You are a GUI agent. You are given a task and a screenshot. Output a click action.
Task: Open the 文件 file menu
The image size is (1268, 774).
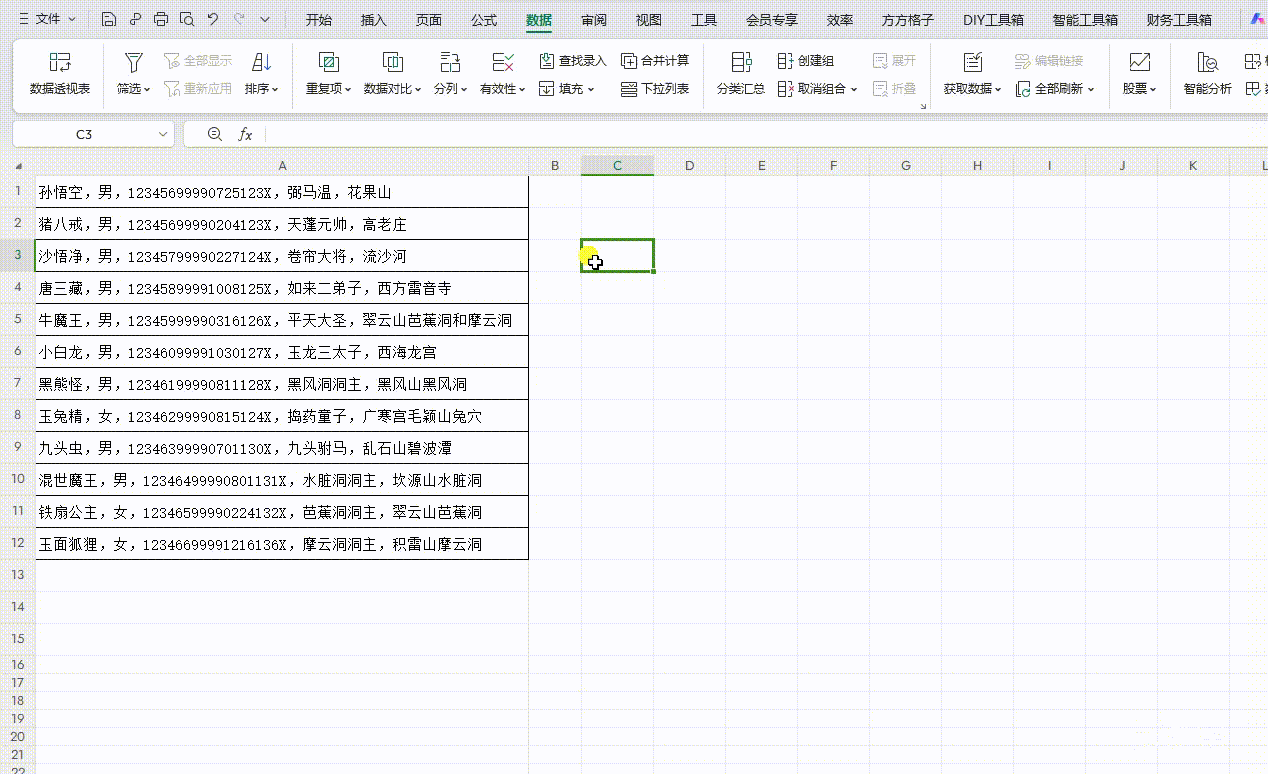(x=48, y=19)
